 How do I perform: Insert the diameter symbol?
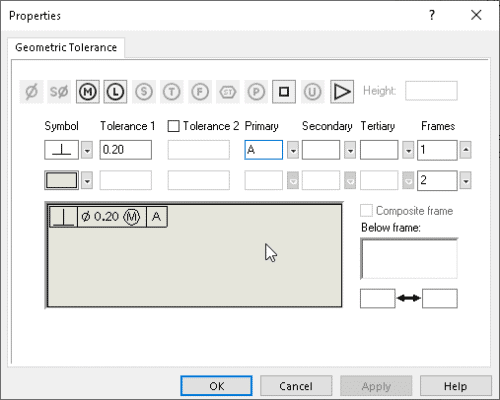(31, 91)
